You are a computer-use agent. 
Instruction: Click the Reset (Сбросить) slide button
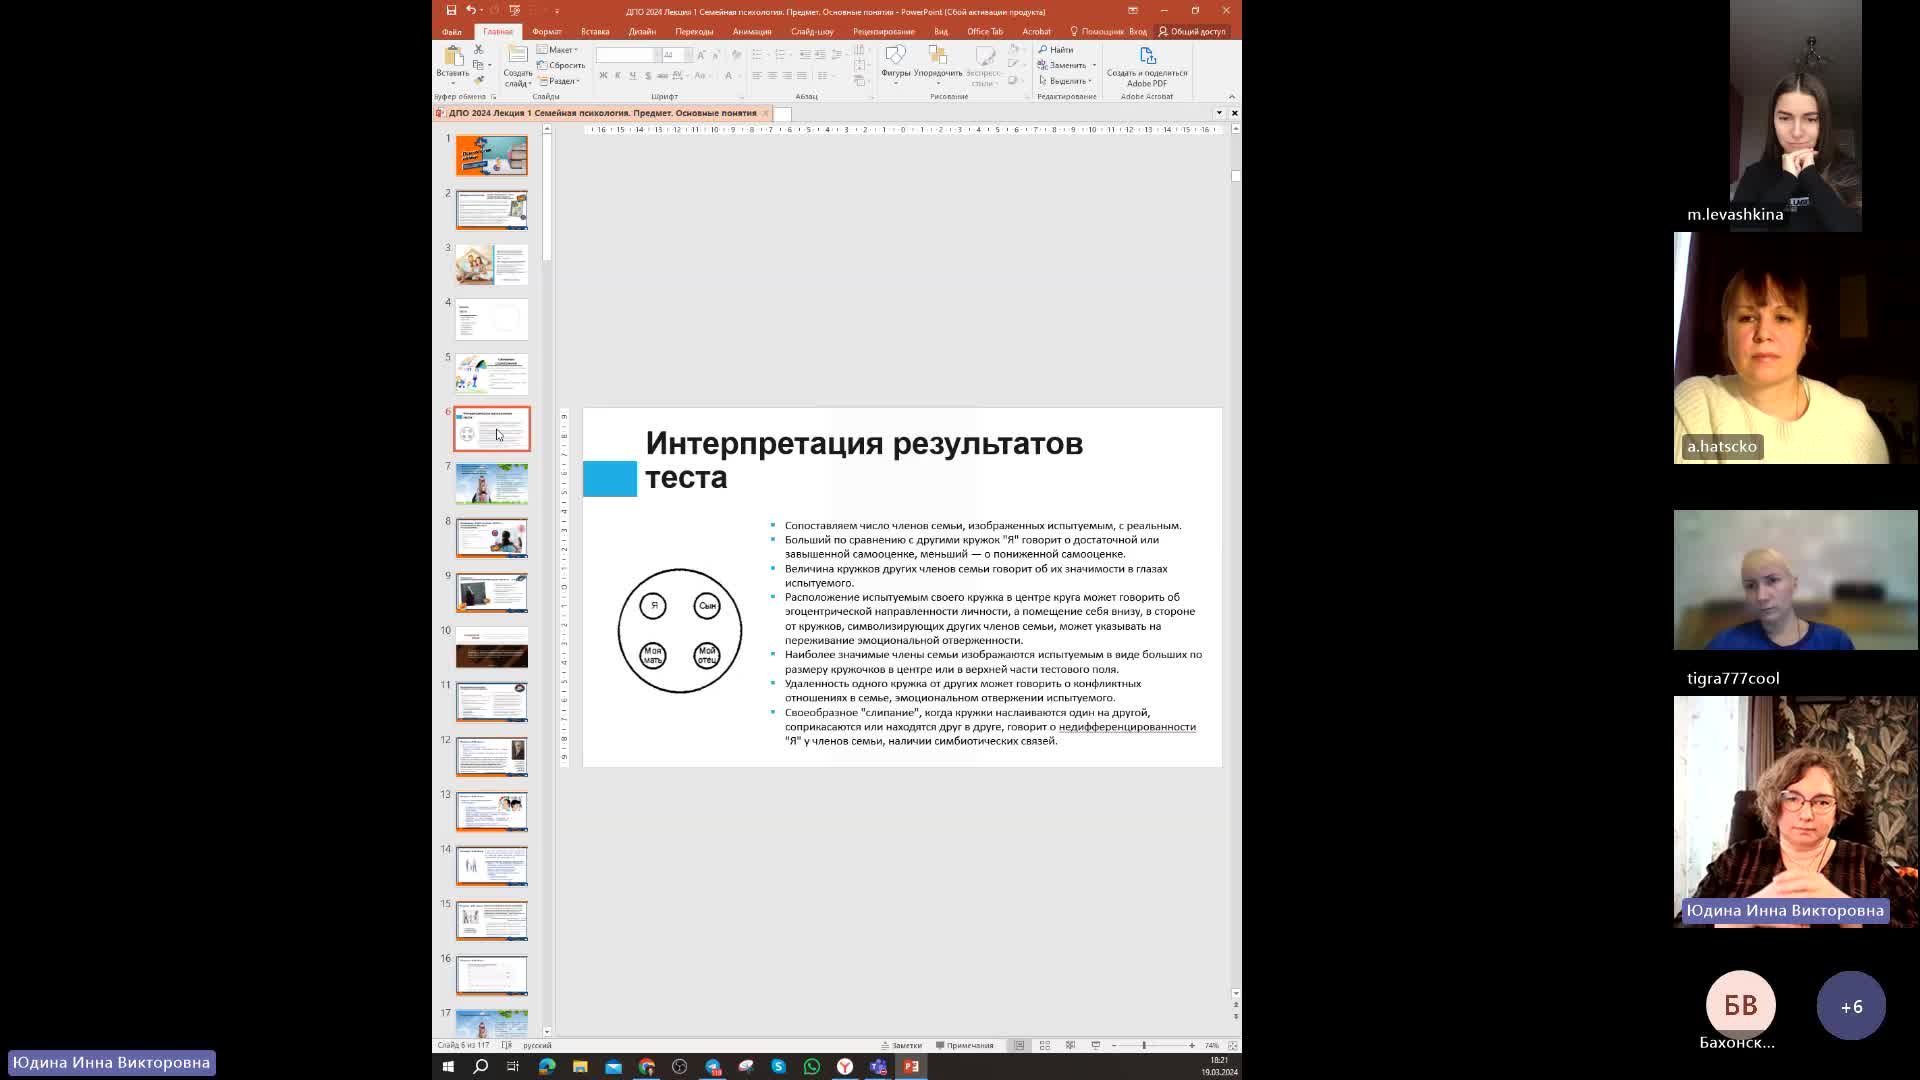[561, 65]
